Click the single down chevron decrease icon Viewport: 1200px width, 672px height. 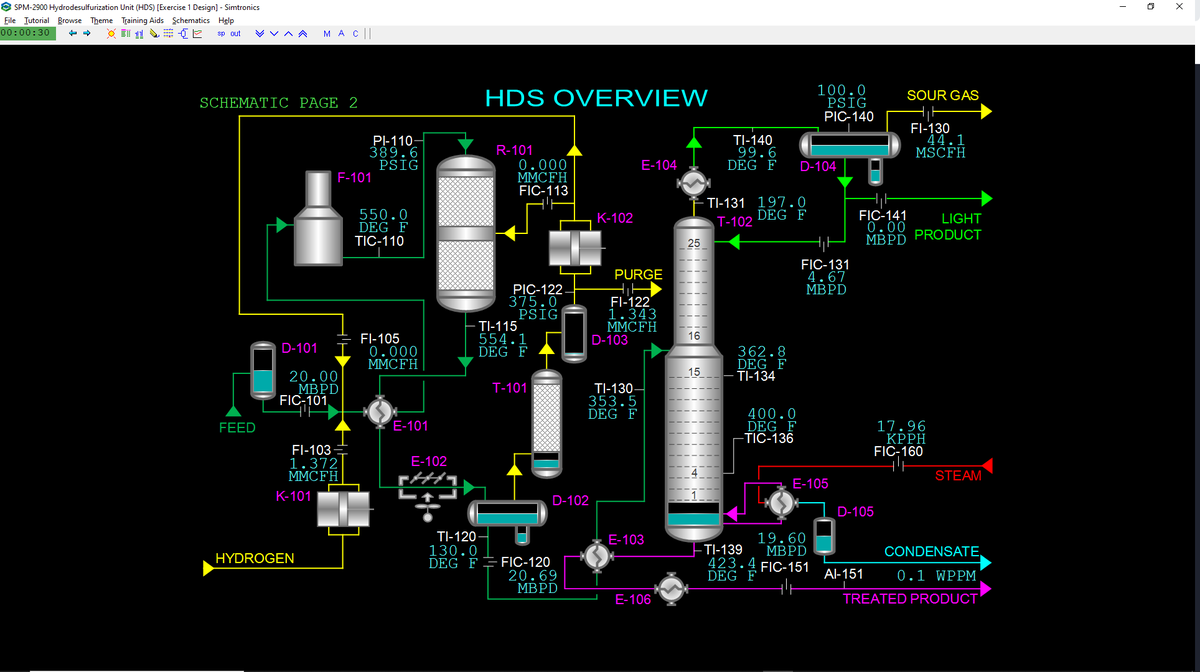pos(274,33)
